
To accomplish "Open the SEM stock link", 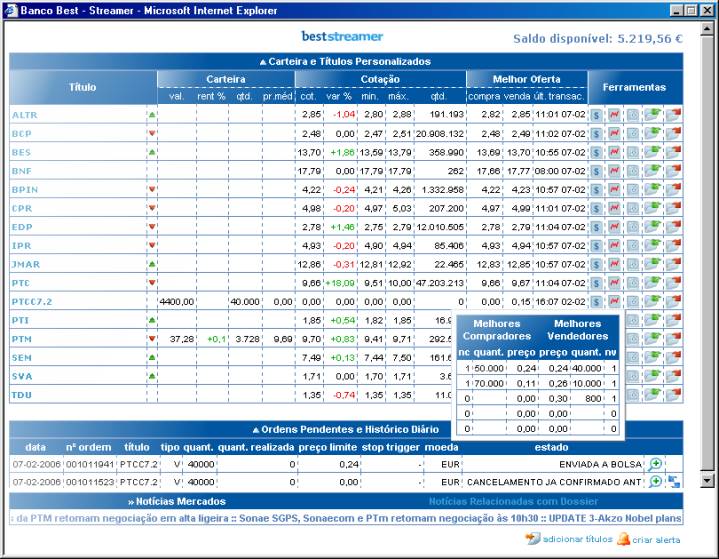I will pyautogui.click(x=22, y=358).
